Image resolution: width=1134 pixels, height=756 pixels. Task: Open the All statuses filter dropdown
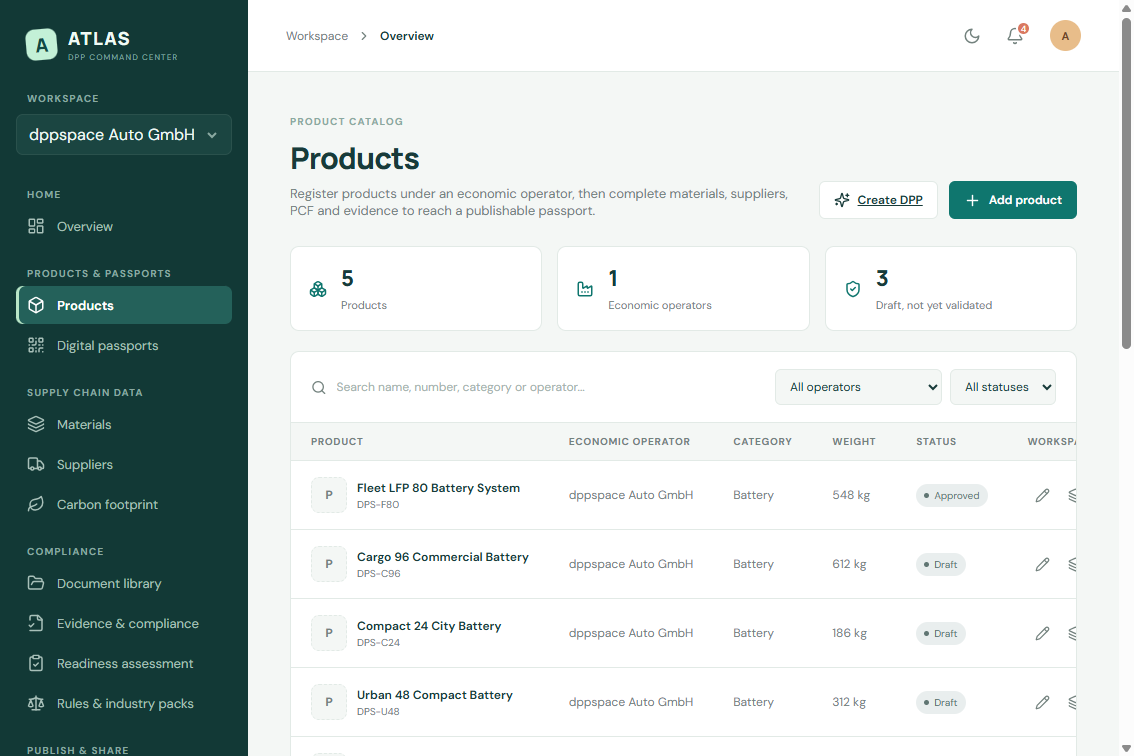(x=1002, y=387)
